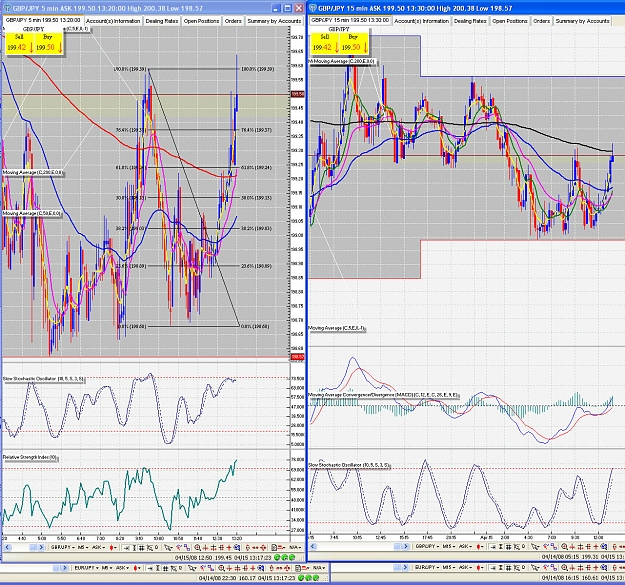Click scroll thumb in 5 min chart scrollbar
This screenshot has width=625, height=585.
(33, 548)
